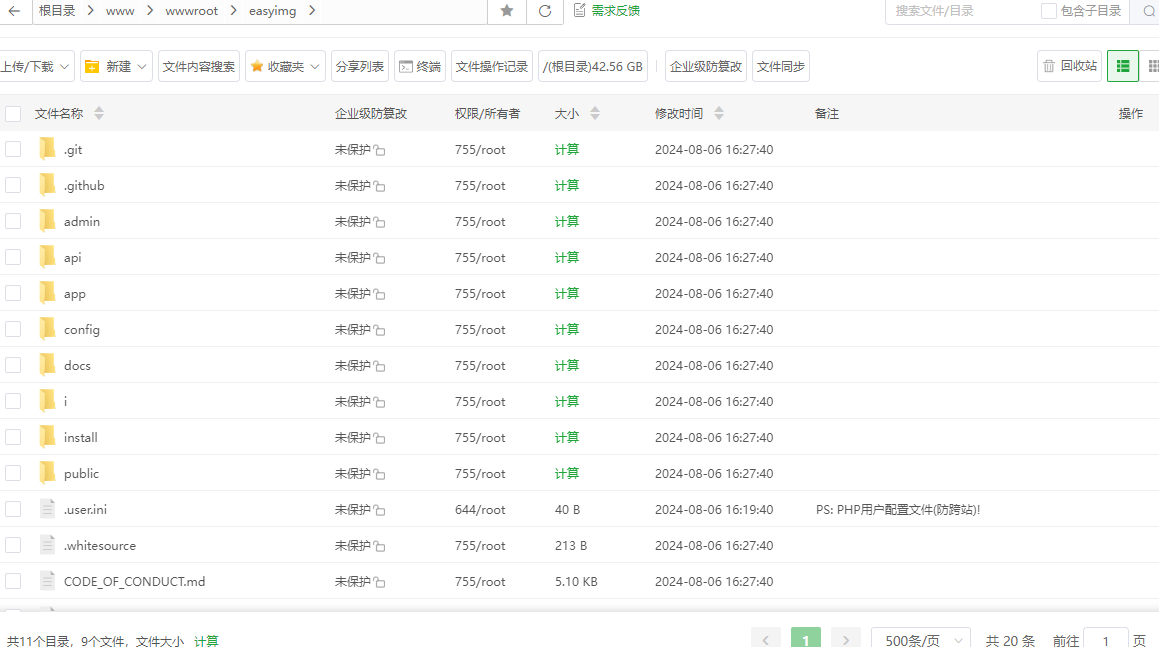
Task: Open the 回收站 recycle bin
Action: coord(1069,66)
